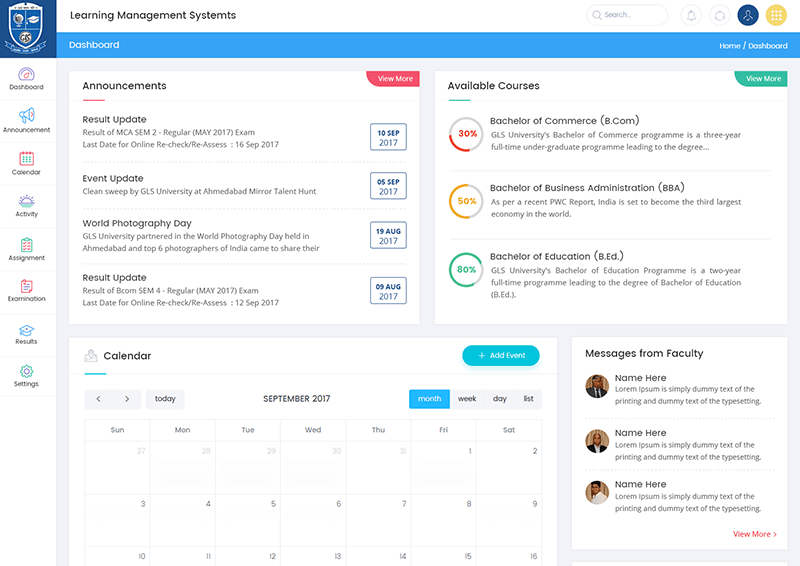Open the MCA SEM 2 Result Update
800x566 pixels.
(x=114, y=119)
